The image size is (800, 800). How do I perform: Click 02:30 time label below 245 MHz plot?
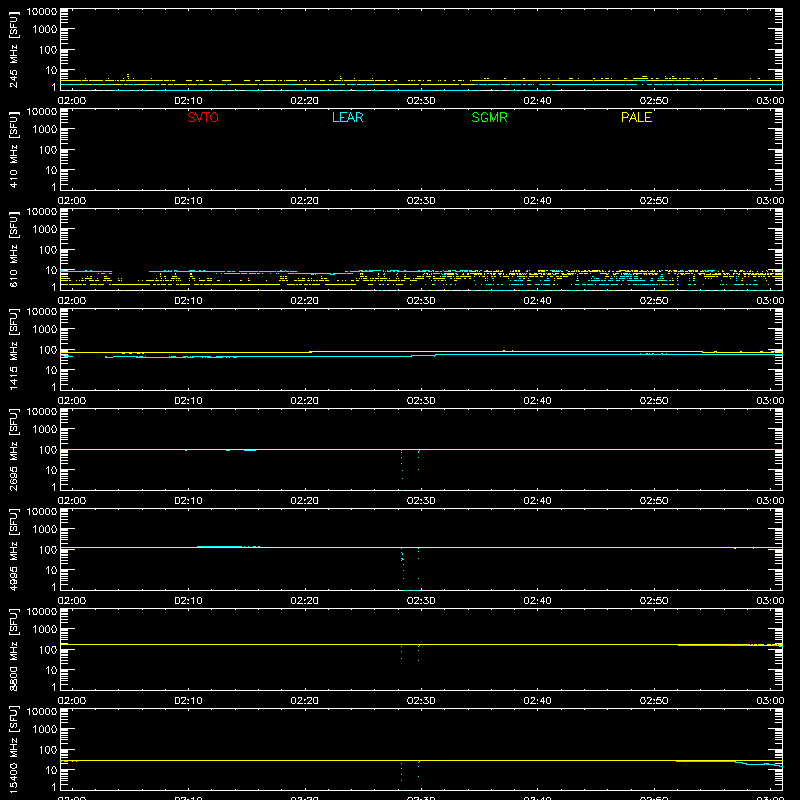tap(421, 101)
